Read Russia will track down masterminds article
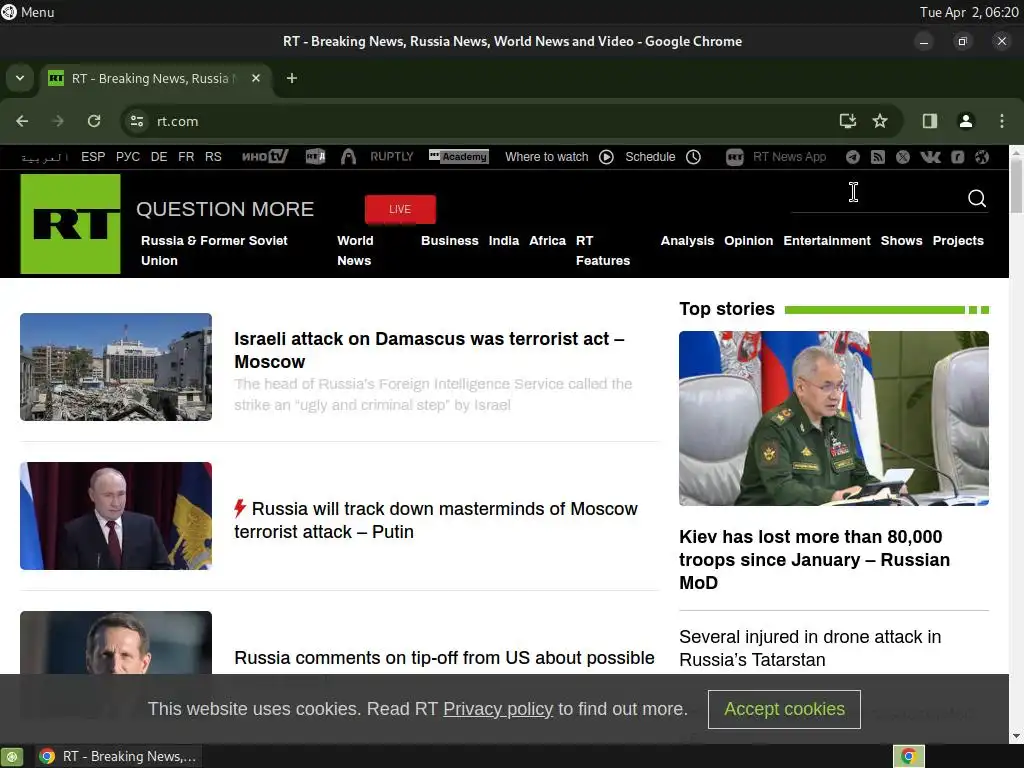This screenshot has height=768, width=1024. pos(436,520)
